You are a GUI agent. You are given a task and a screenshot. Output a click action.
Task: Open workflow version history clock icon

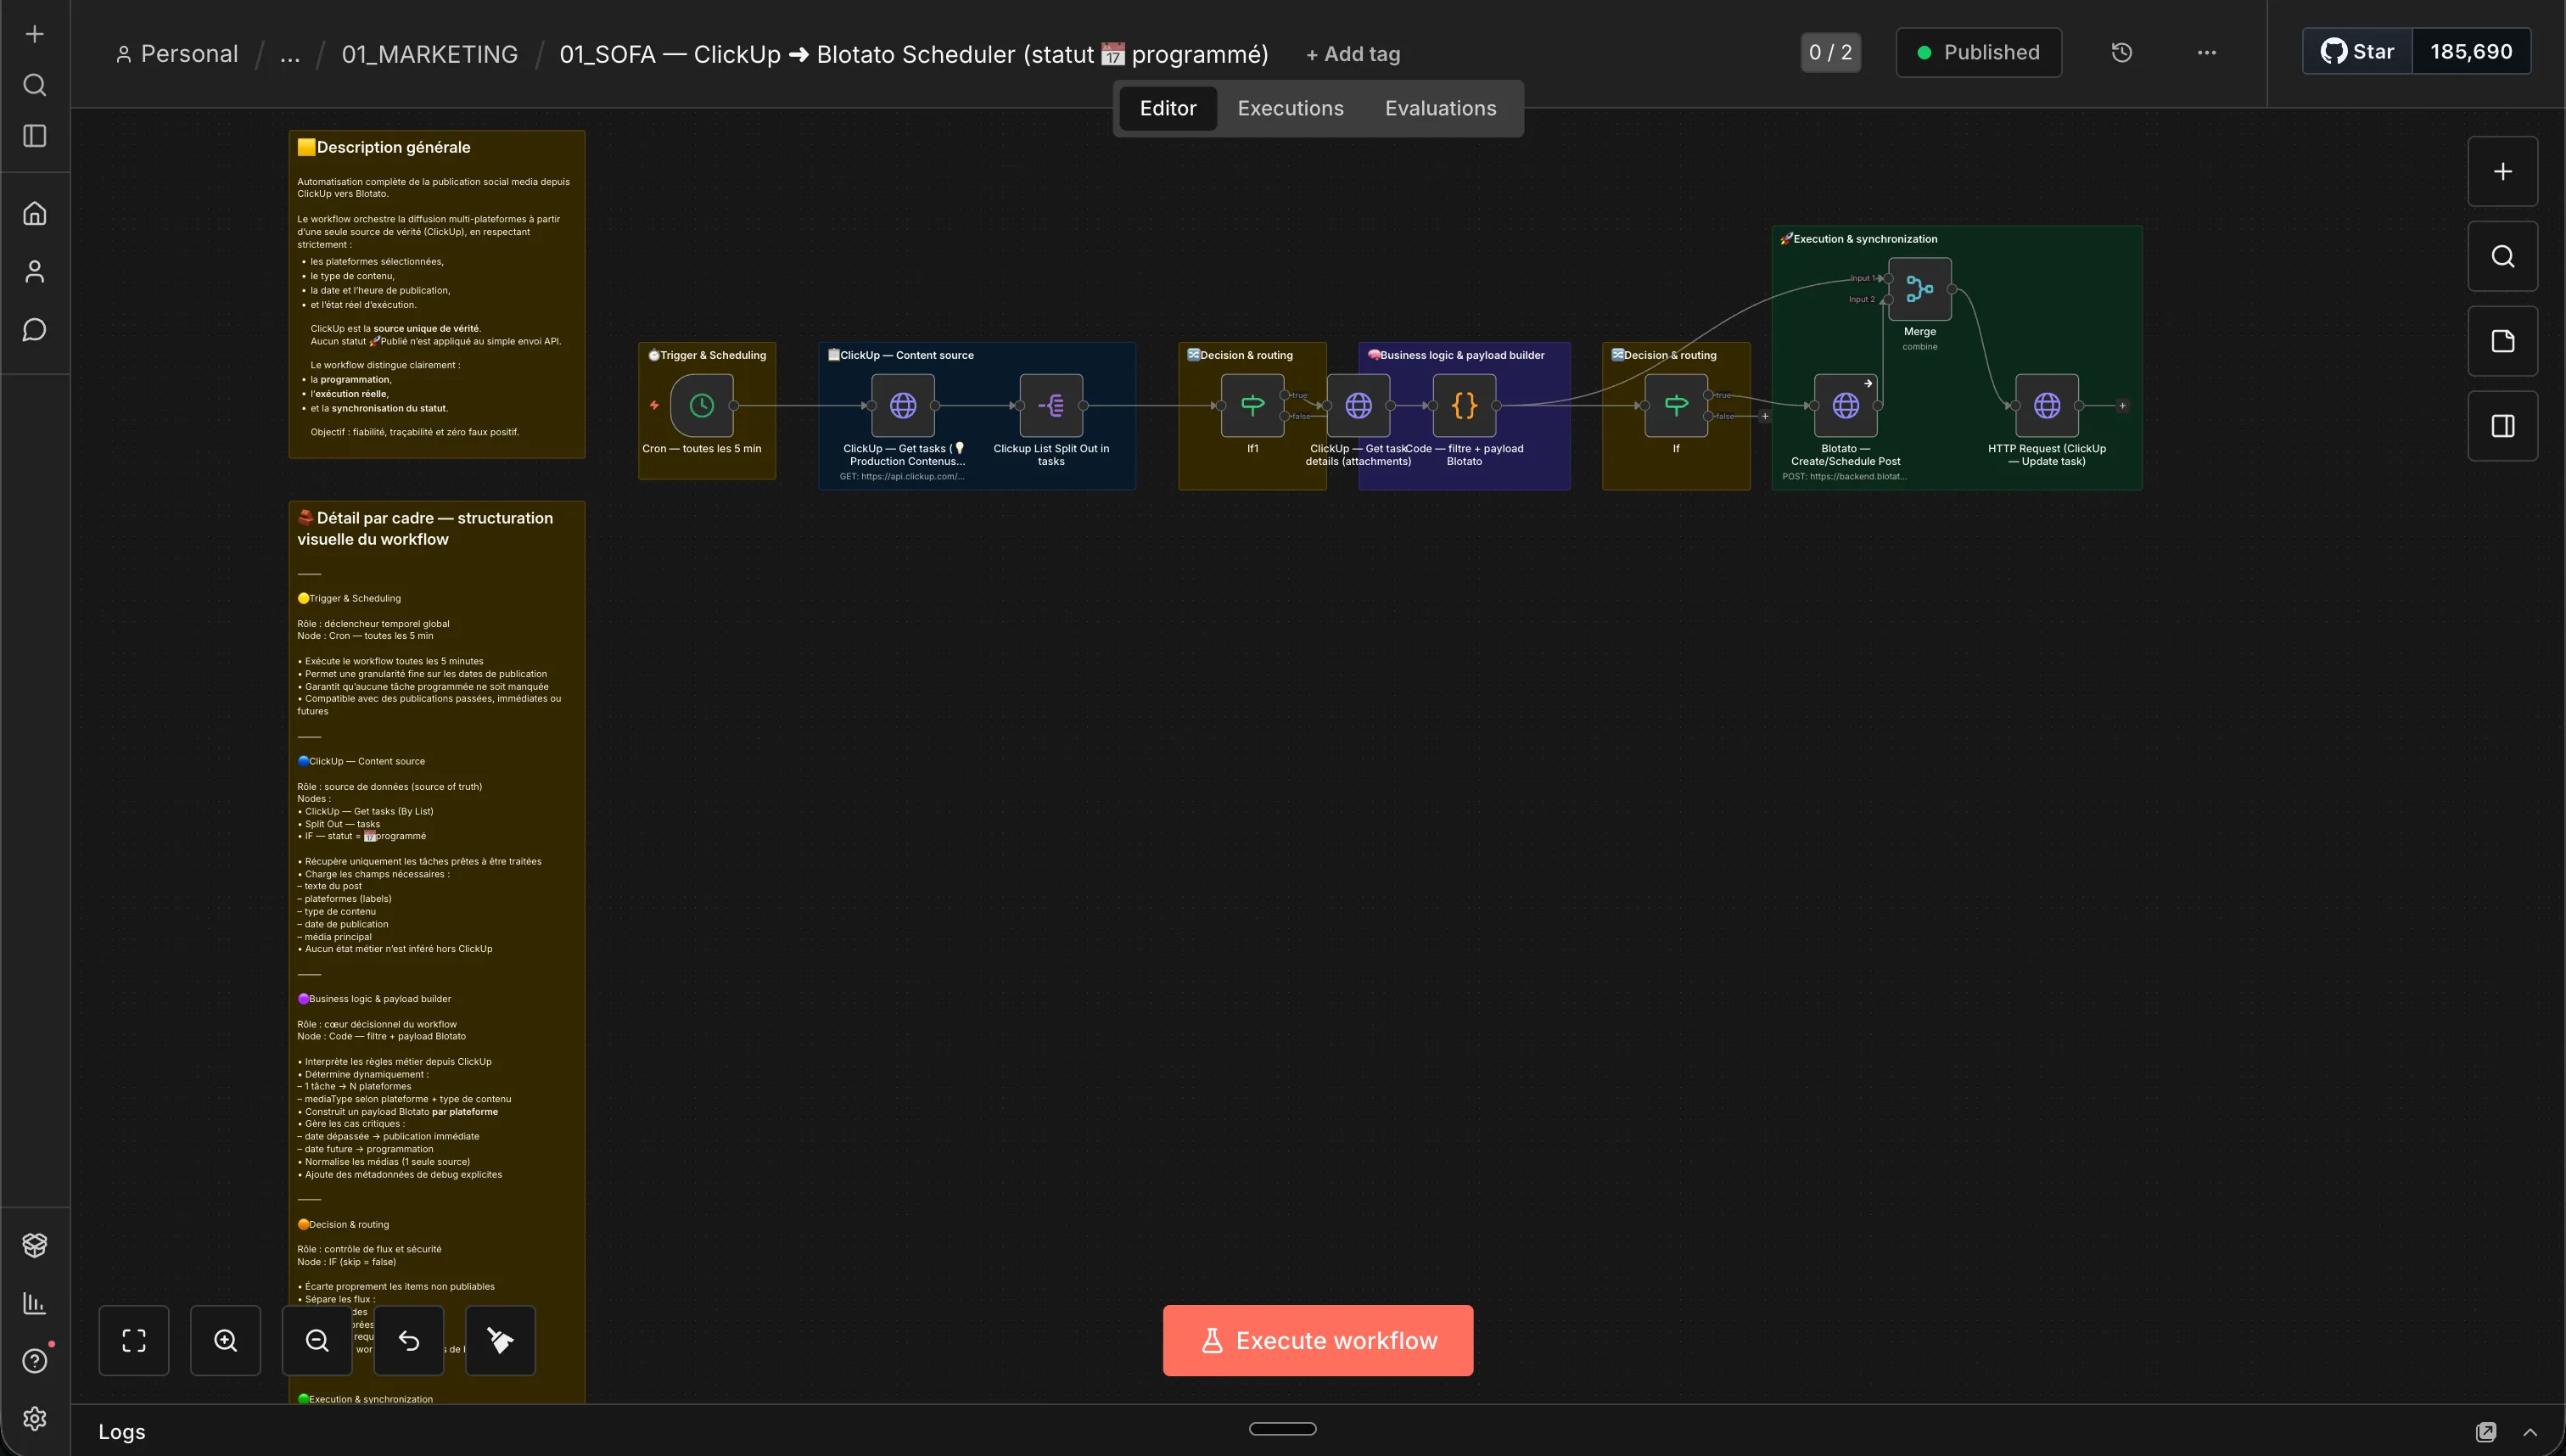(x=2122, y=53)
